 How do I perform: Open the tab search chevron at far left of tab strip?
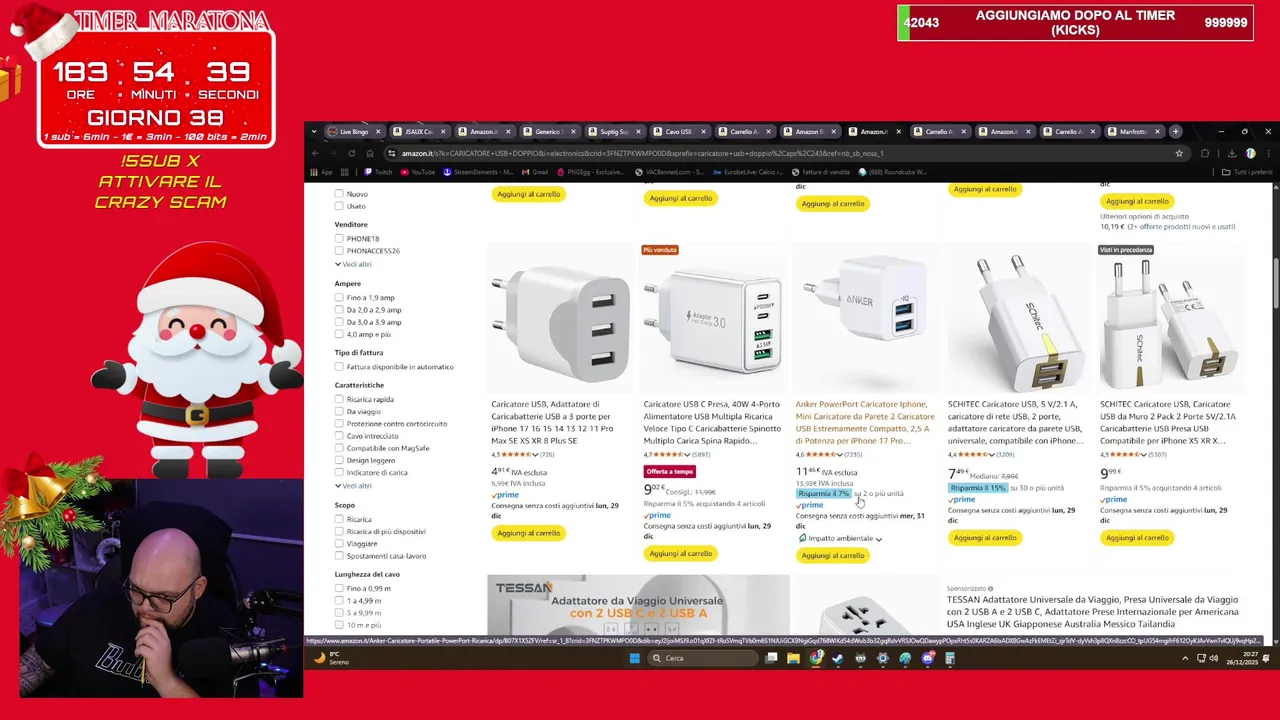pos(314,131)
